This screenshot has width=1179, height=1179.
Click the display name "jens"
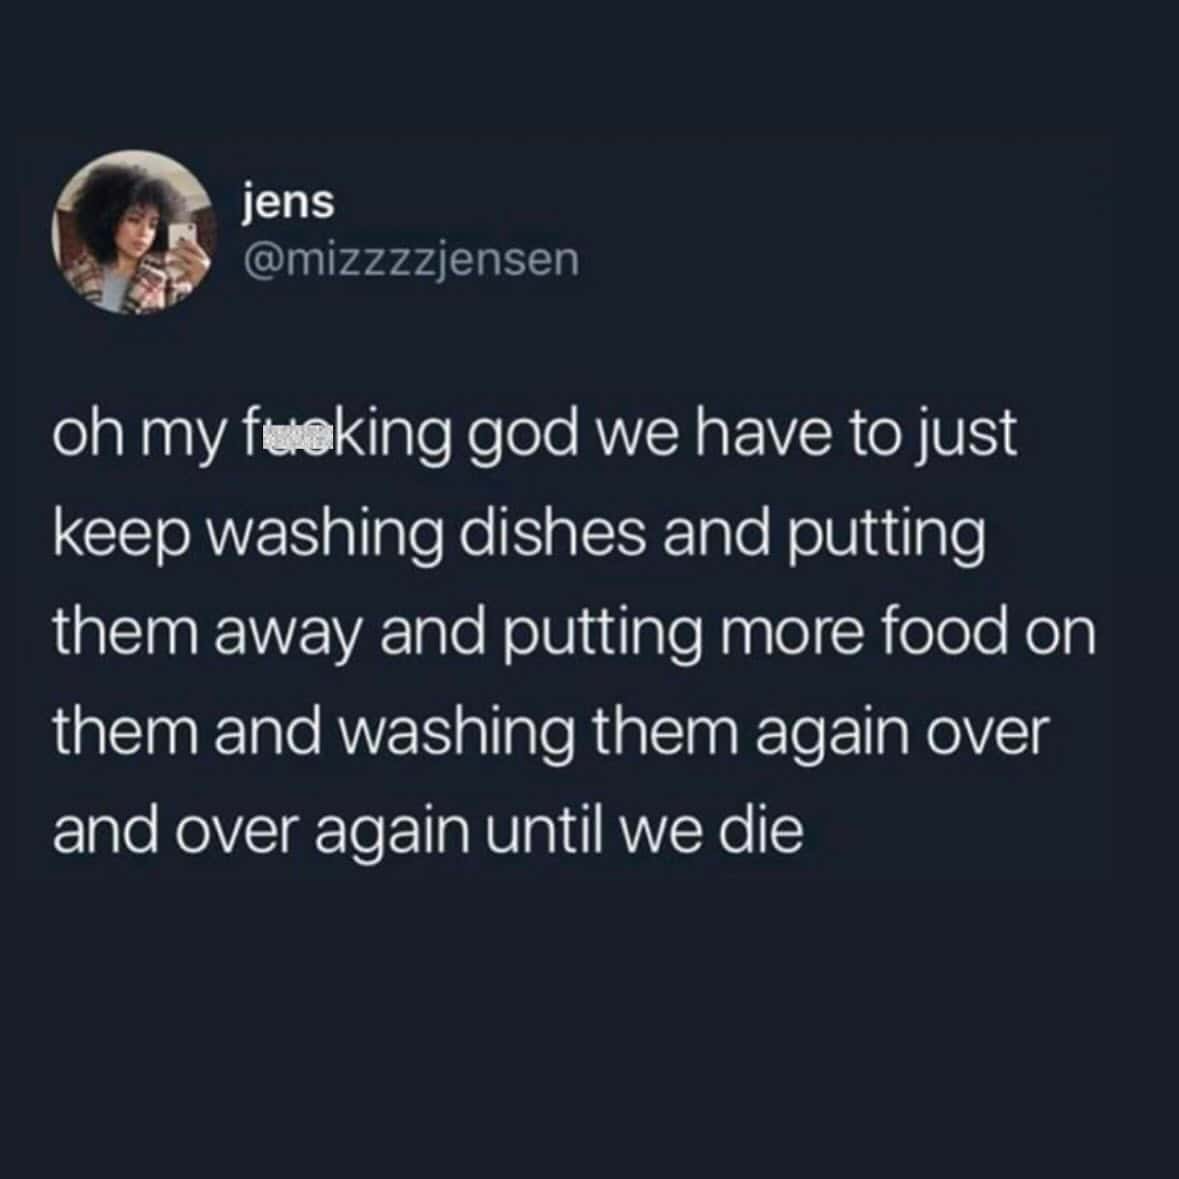[288, 203]
